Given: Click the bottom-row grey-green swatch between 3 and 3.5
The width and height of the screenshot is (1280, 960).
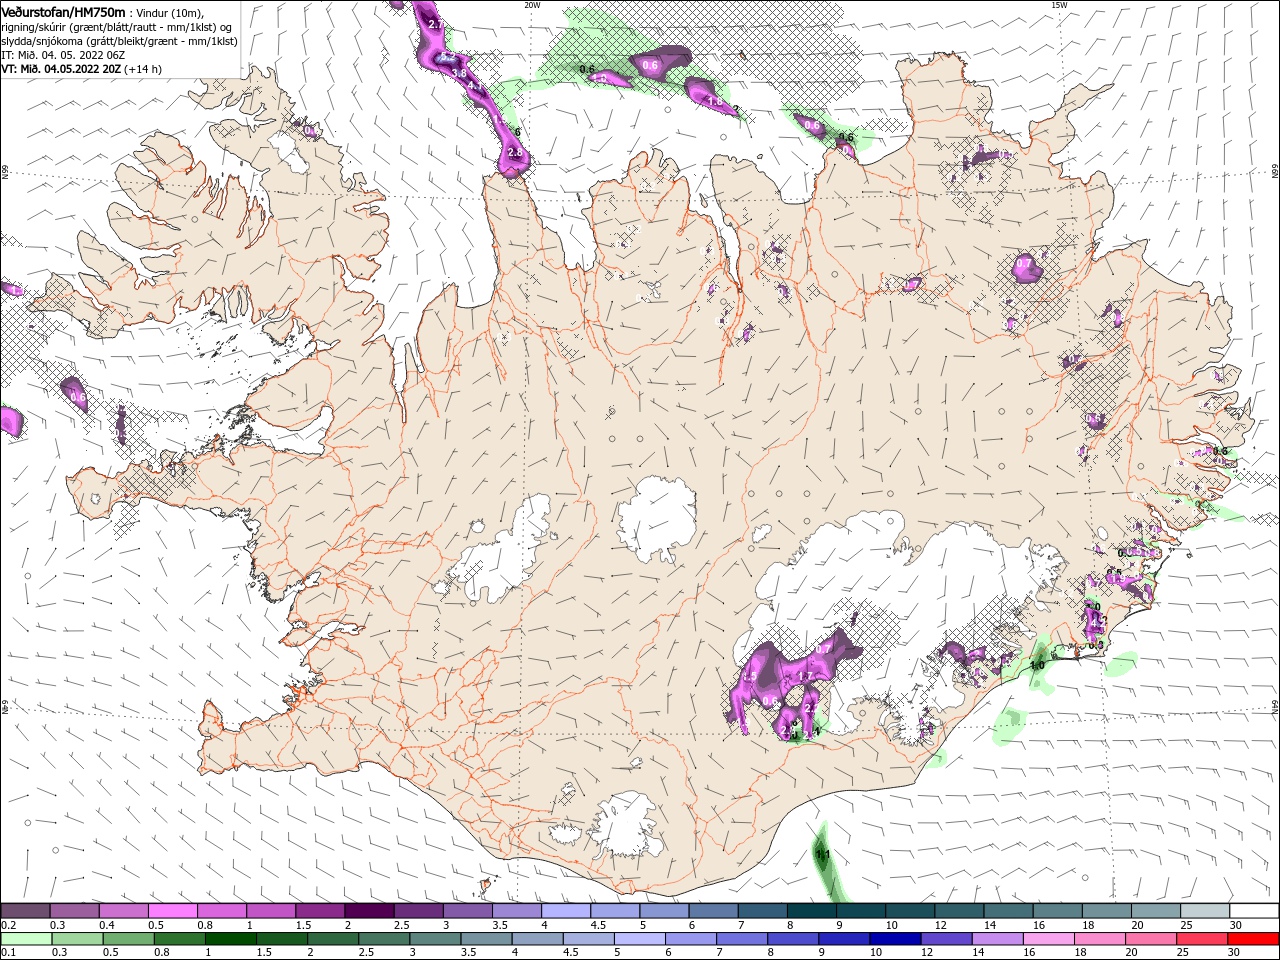Looking at the screenshot, I should coord(435,939).
